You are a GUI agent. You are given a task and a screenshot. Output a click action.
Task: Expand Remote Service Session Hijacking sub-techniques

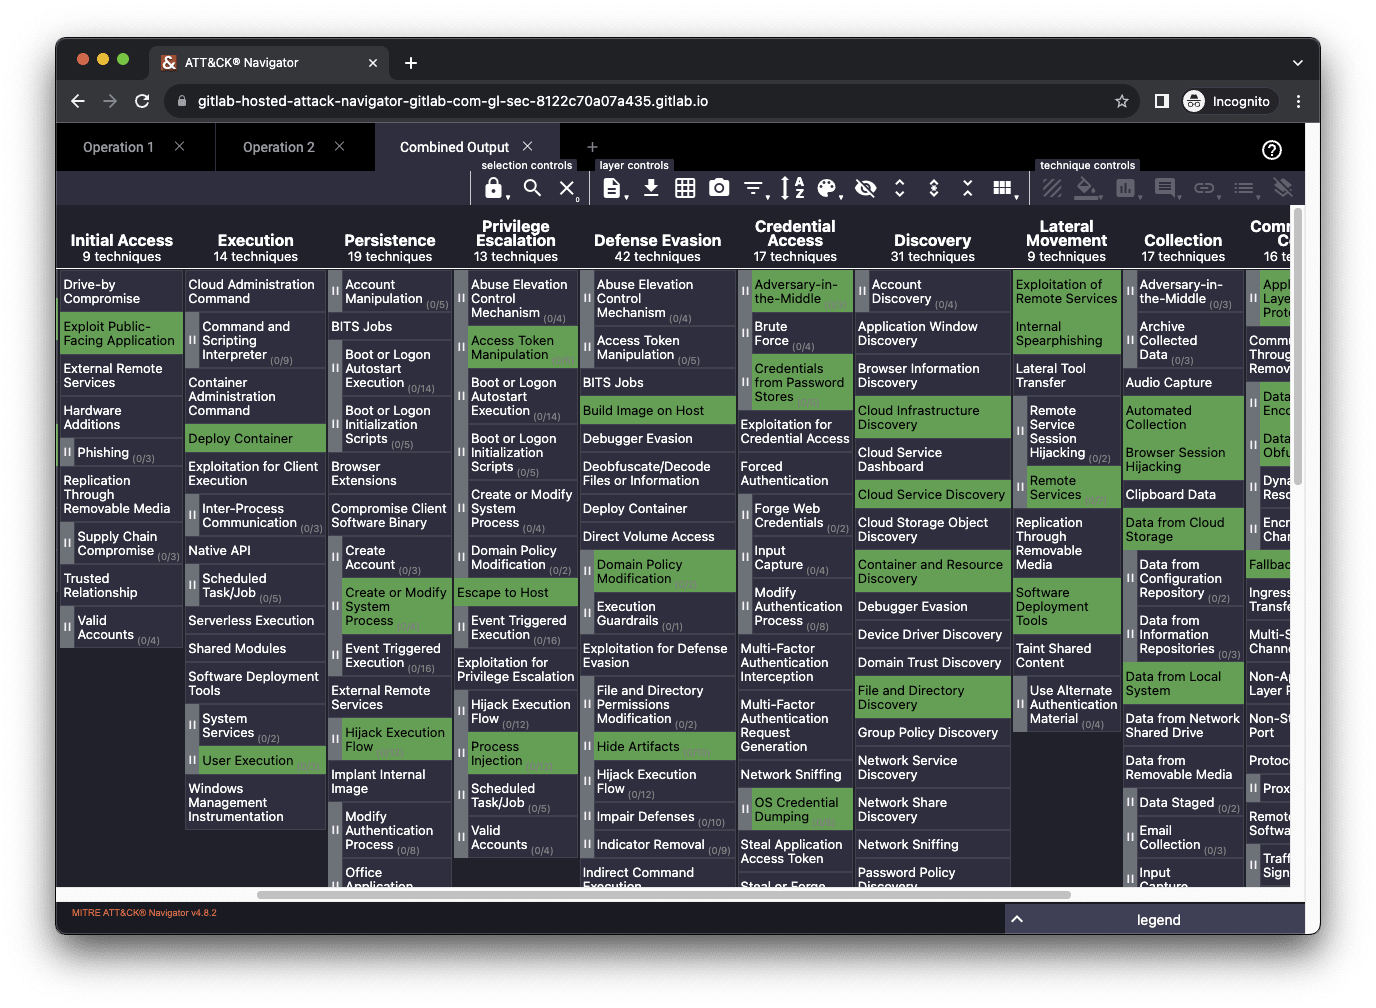pos(1020,431)
